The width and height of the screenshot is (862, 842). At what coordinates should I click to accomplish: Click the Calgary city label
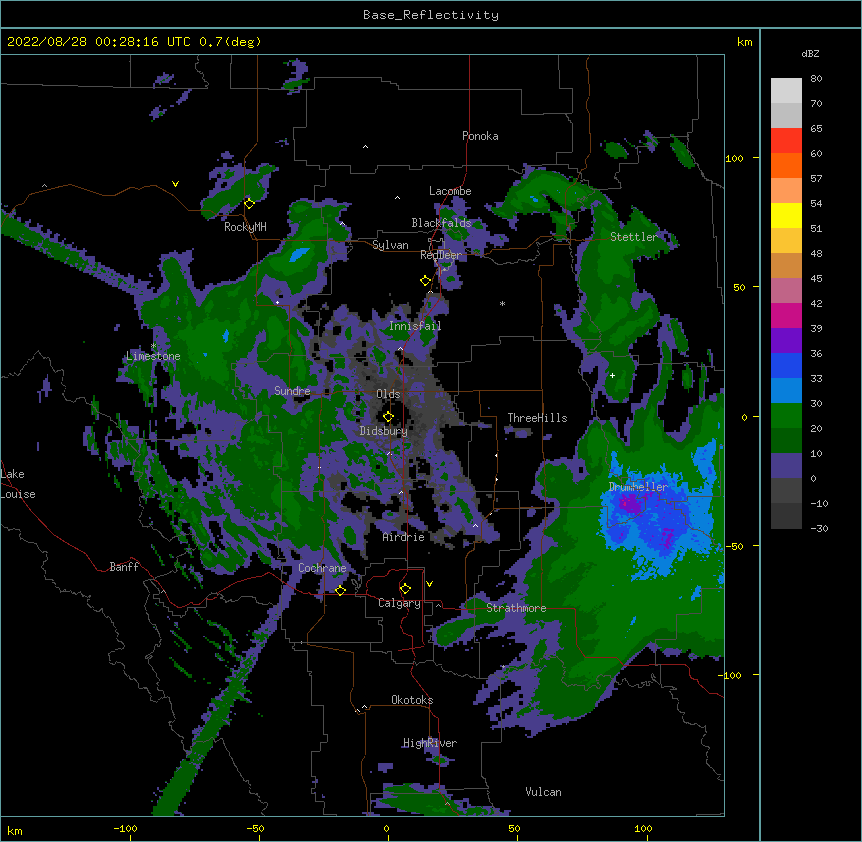point(400,603)
